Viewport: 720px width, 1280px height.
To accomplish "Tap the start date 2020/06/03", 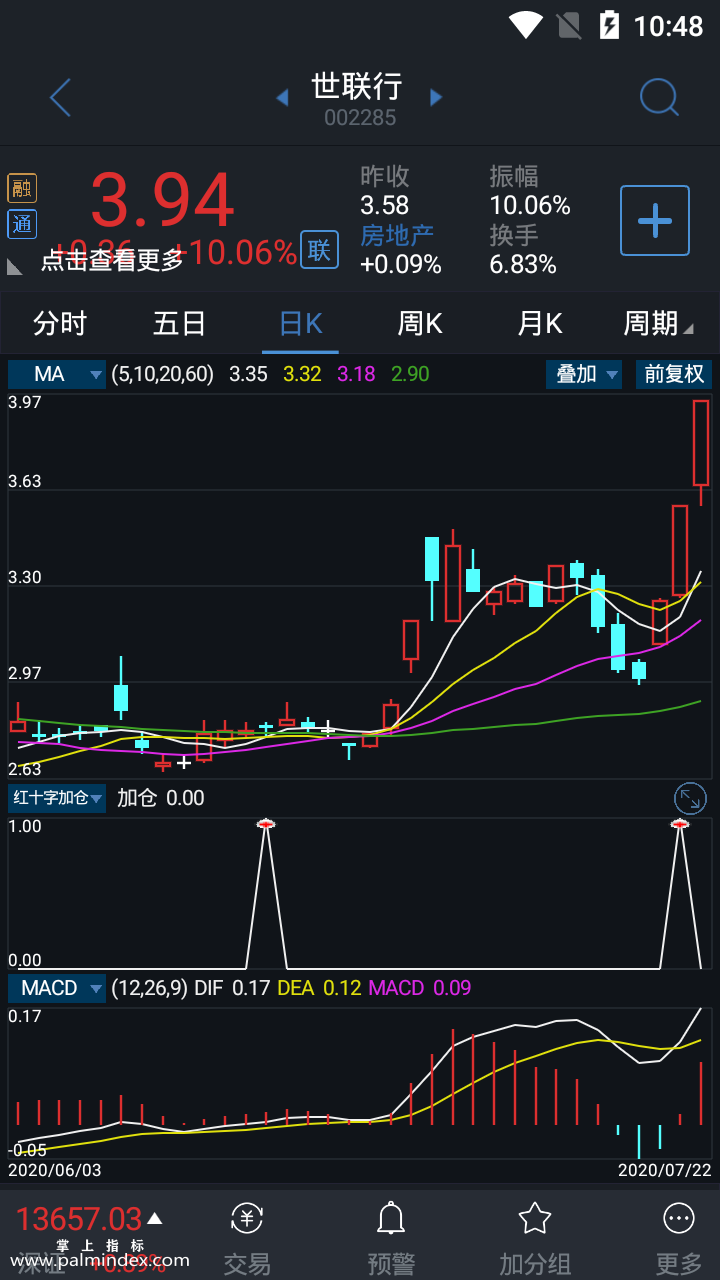I will [55, 1169].
